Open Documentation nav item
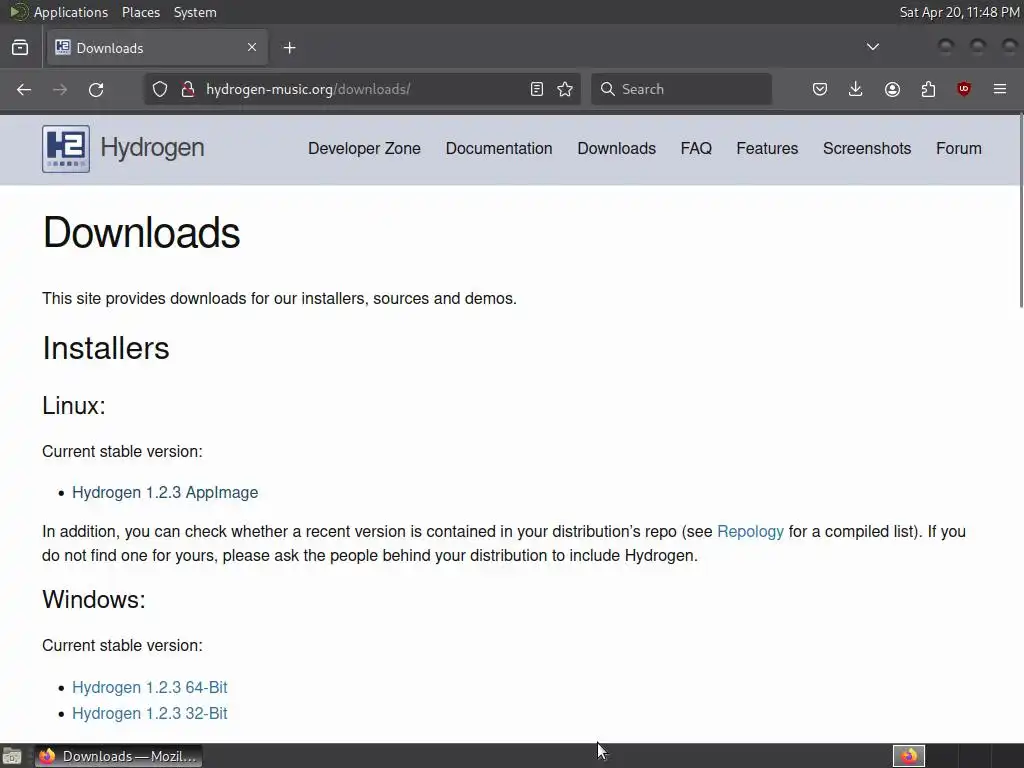The height and width of the screenshot is (768, 1024). point(499,148)
